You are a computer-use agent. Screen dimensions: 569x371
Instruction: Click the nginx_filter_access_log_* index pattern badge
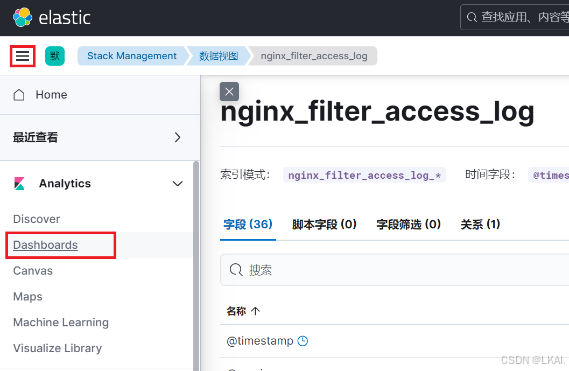point(364,175)
